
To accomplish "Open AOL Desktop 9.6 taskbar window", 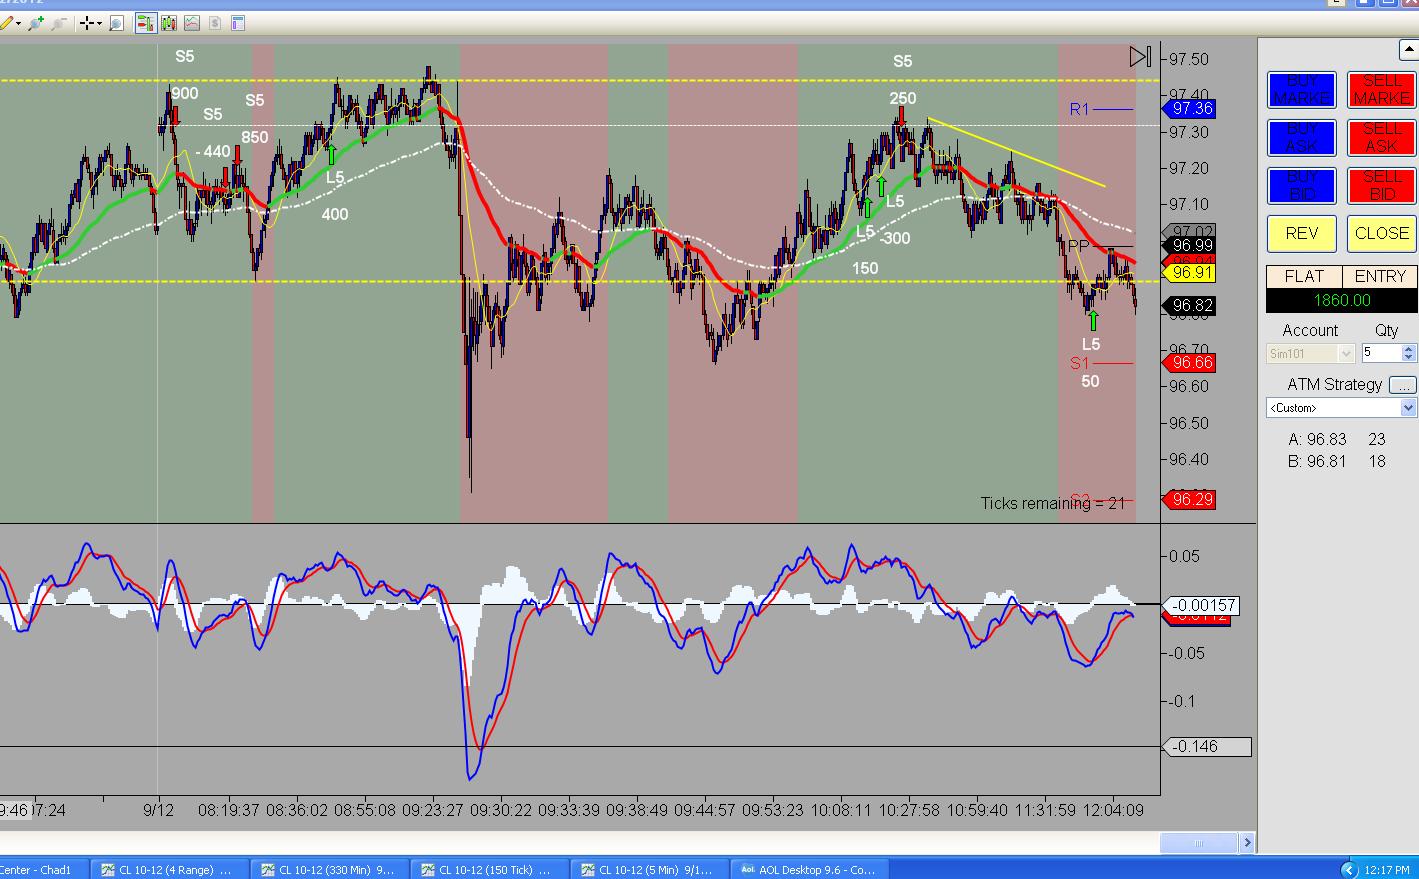I will 809,869.
